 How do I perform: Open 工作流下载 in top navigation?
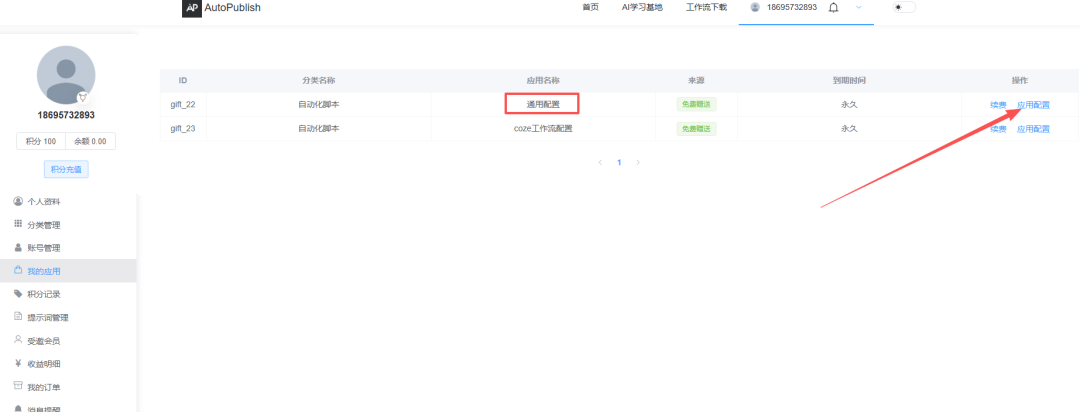[706, 8]
